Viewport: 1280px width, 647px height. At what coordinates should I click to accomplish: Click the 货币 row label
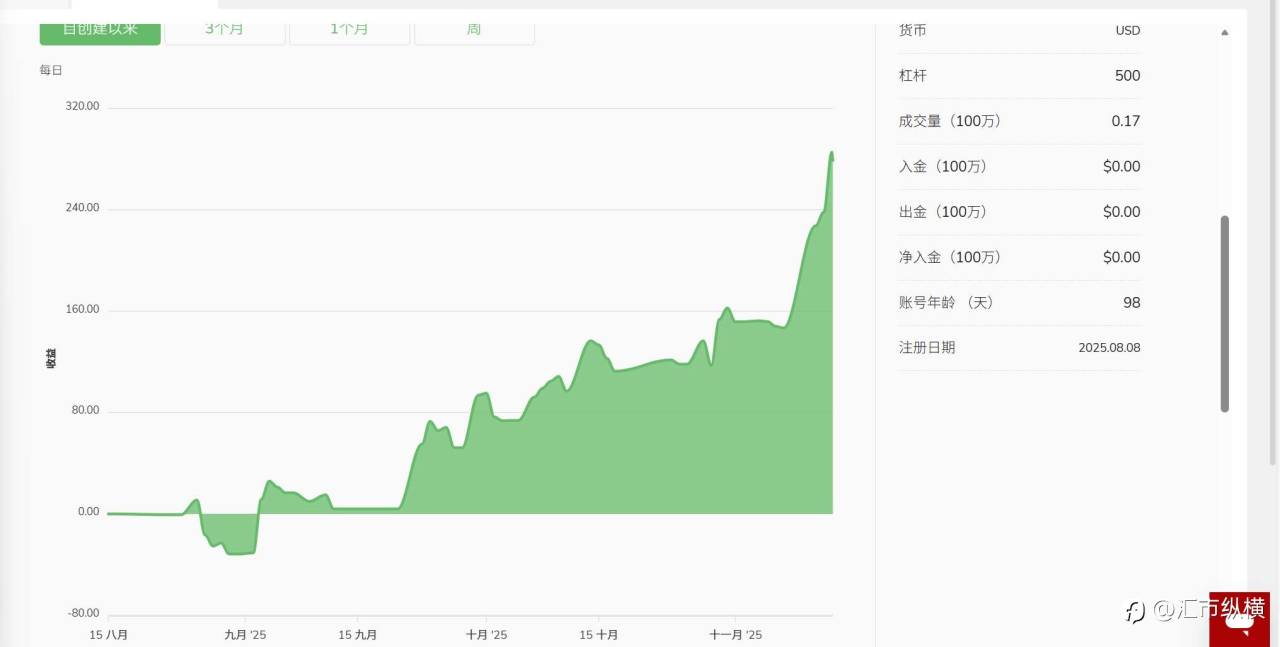click(912, 30)
